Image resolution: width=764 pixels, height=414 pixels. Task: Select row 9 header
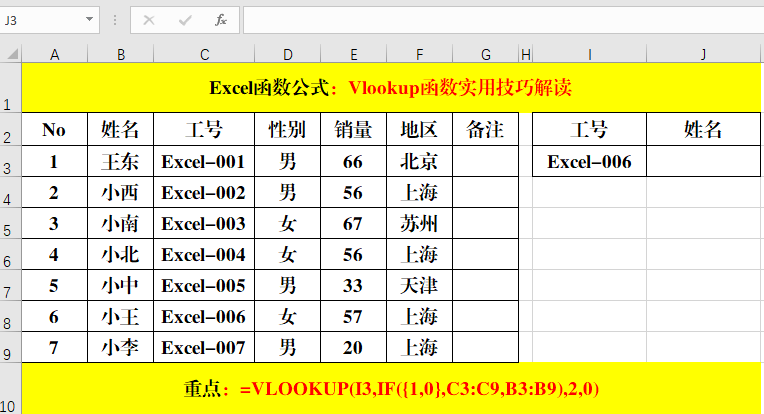click(11, 347)
